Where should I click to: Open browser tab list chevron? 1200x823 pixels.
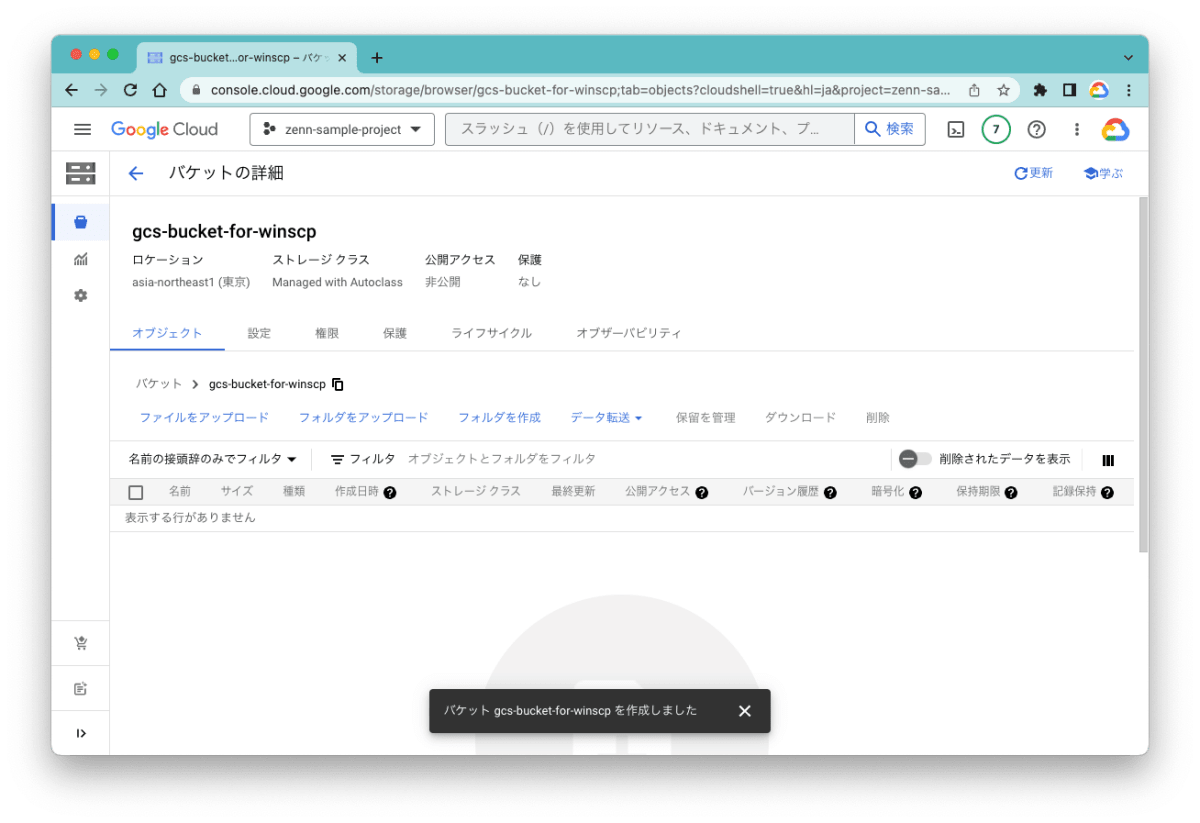point(1129,58)
